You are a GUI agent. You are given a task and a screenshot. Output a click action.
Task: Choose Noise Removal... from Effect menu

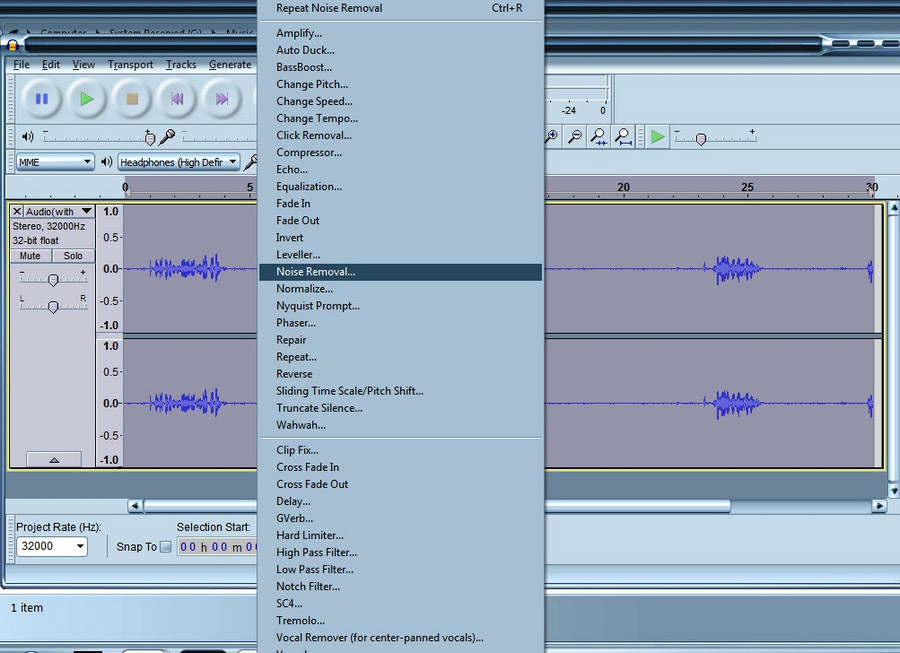(400, 271)
